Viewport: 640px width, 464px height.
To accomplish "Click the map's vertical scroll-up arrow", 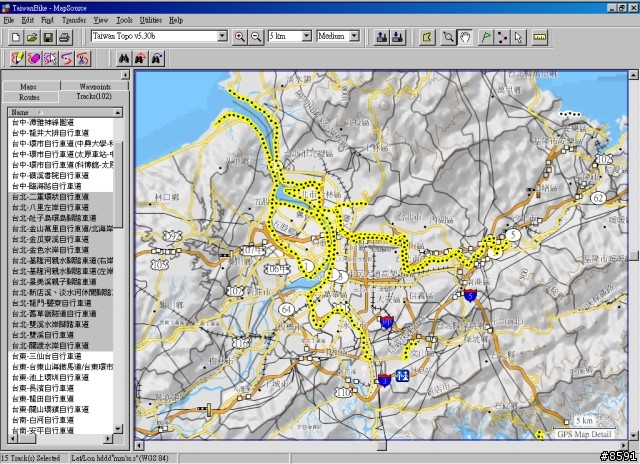I will [633, 75].
